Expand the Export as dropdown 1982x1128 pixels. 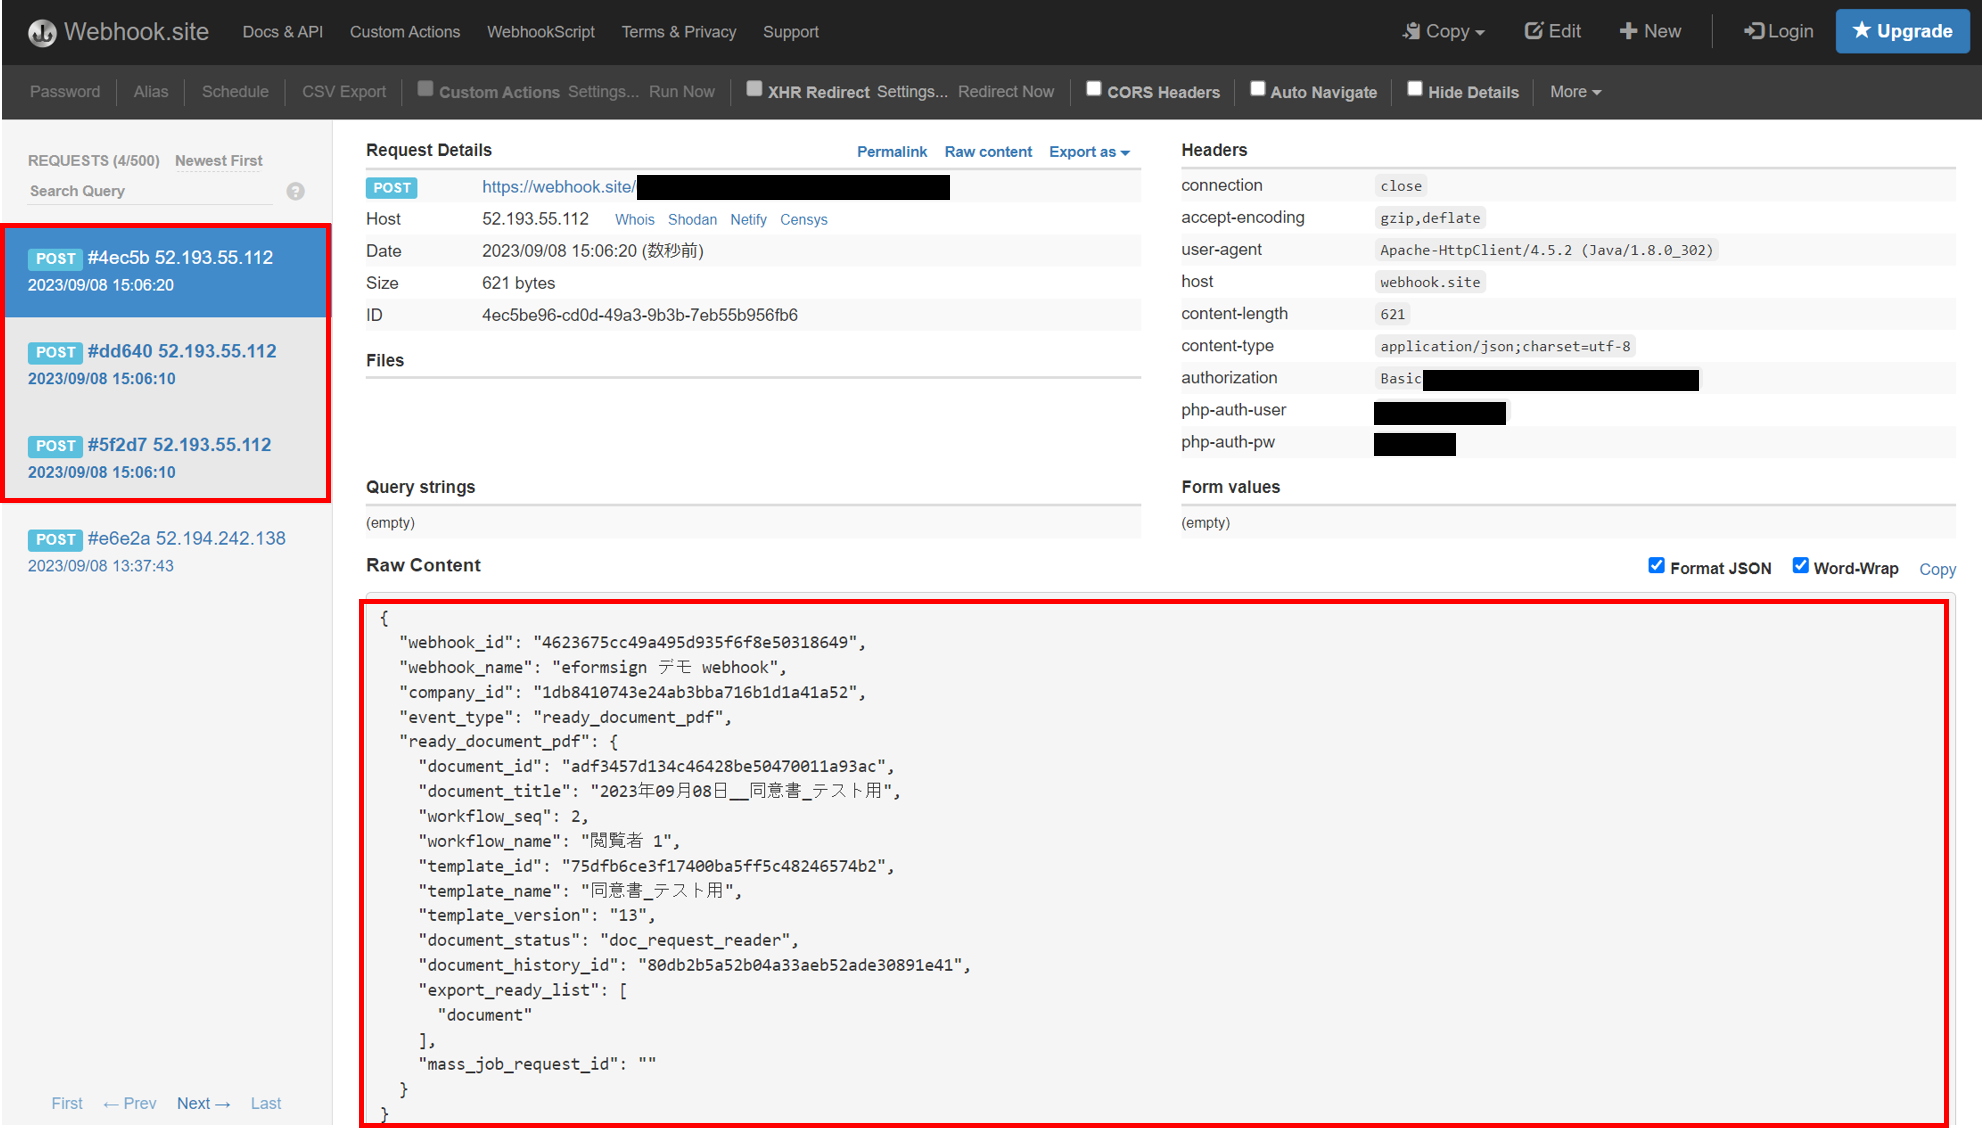(x=1089, y=152)
